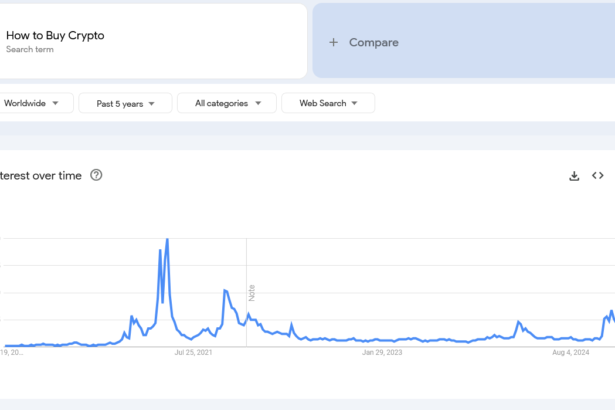Image resolution: width=615 pixels, height=410 pixels.
Task: Download the interest over time CSV
Action: [x=574, y=176]
